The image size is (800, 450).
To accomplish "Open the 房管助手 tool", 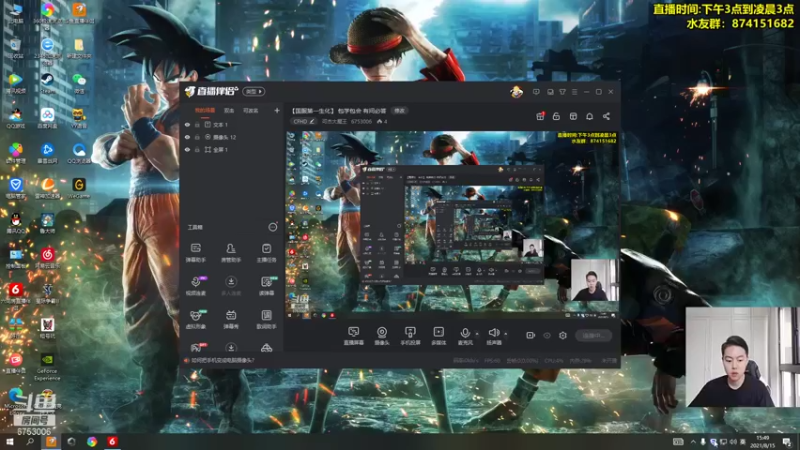I will coord(231,253).
